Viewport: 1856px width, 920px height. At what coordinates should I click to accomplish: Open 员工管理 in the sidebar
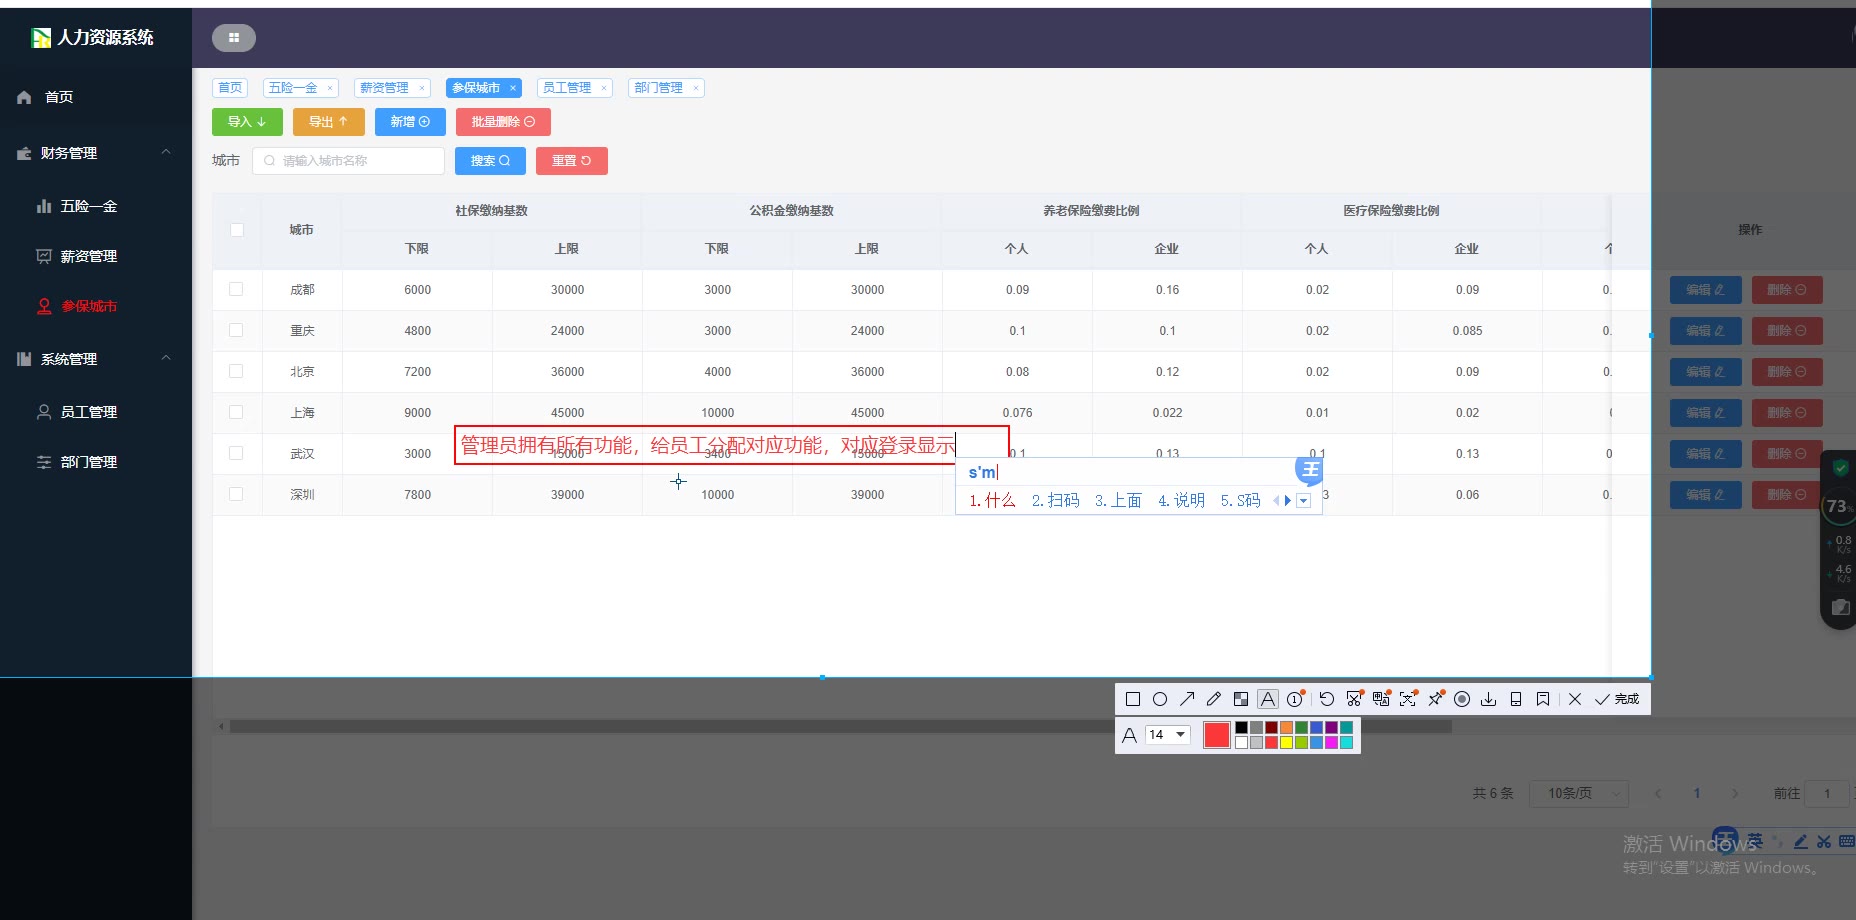(x=88, y=412)
